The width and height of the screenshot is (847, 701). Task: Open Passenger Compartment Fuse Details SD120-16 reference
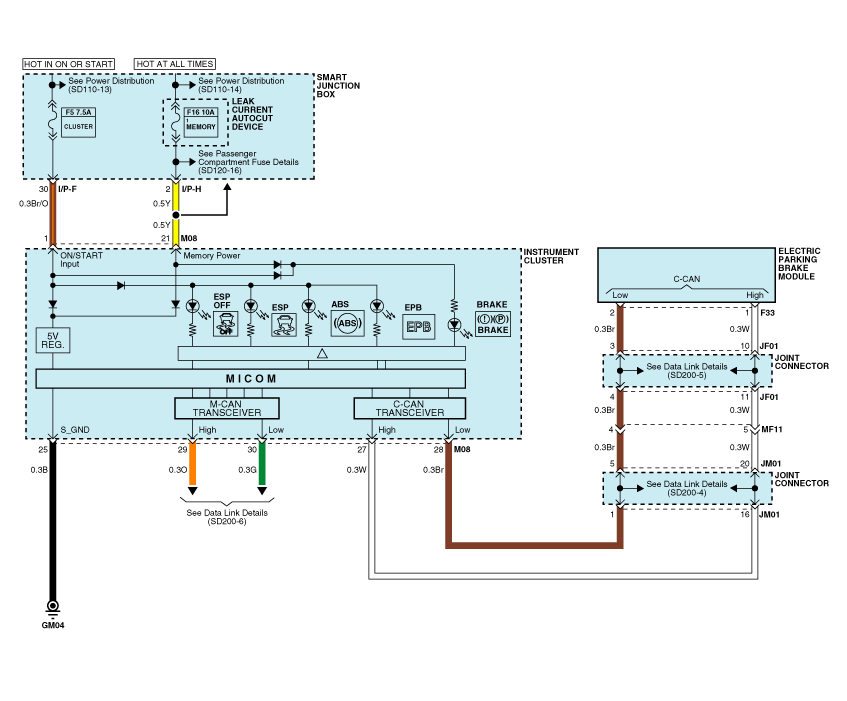(248, 162)
